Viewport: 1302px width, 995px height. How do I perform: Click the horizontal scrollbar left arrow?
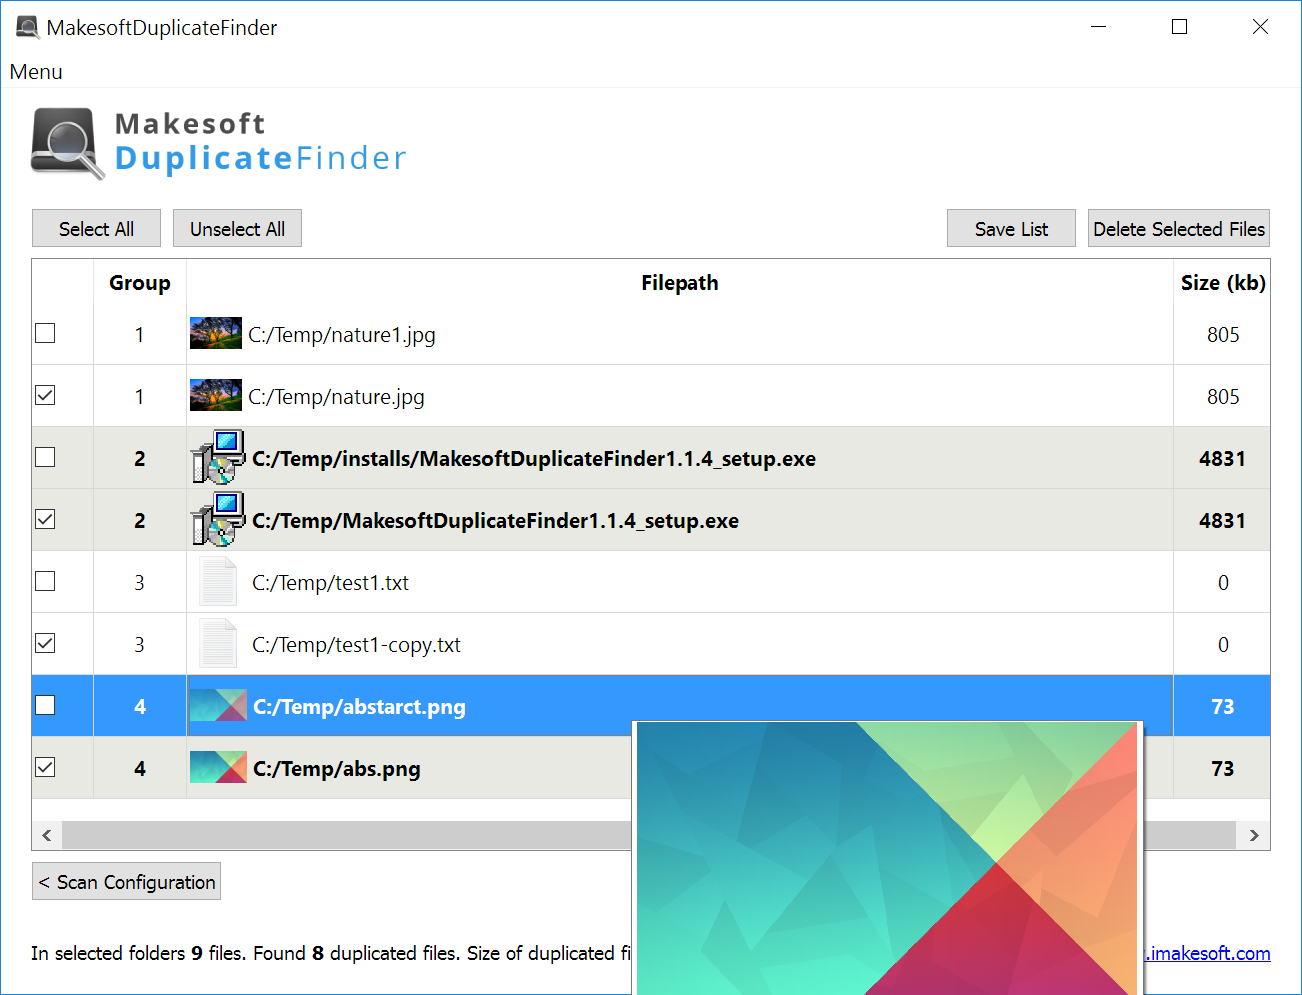pyautogui.click(x=47, y=835)
